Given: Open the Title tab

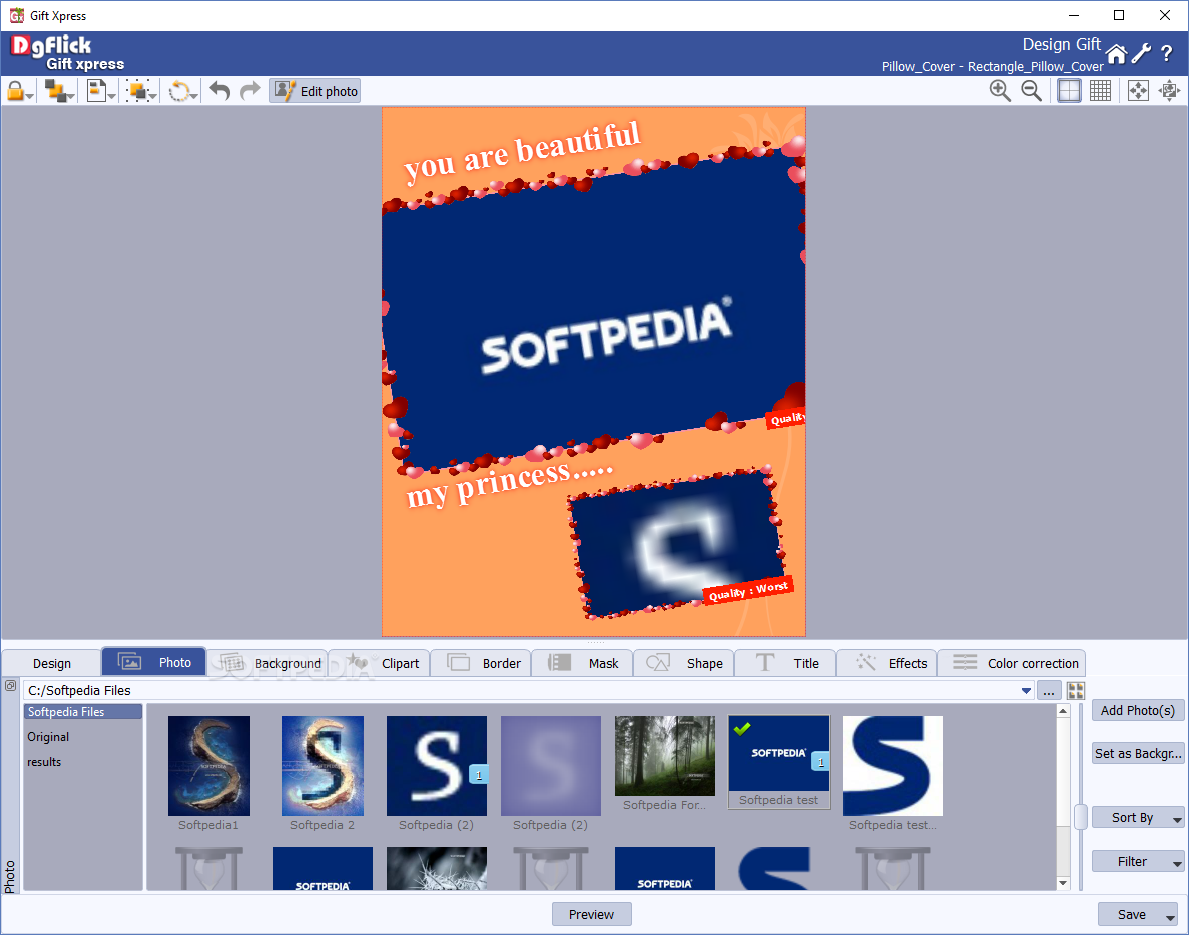Looking at the screenshot, I should point(786,663).
